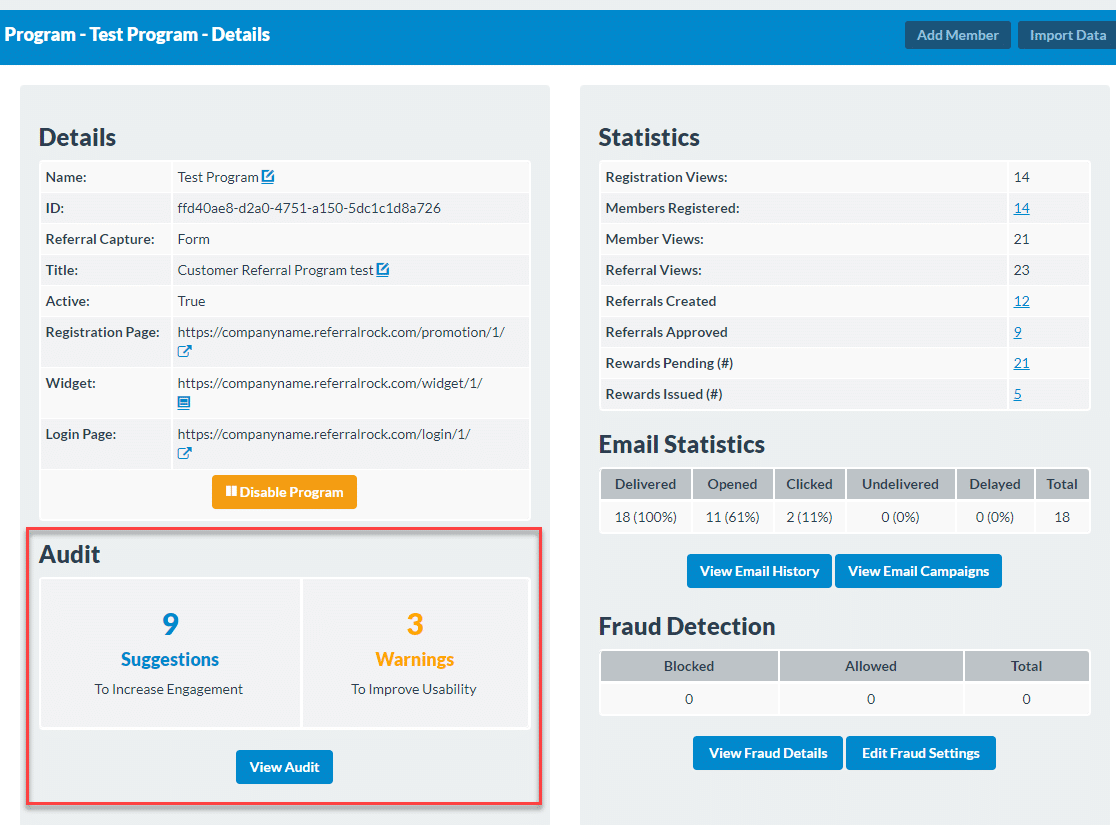This screenshot has height=825, width=1116.
Task: Select the 3 Warnings audit tile
Action: coord(416,653)
